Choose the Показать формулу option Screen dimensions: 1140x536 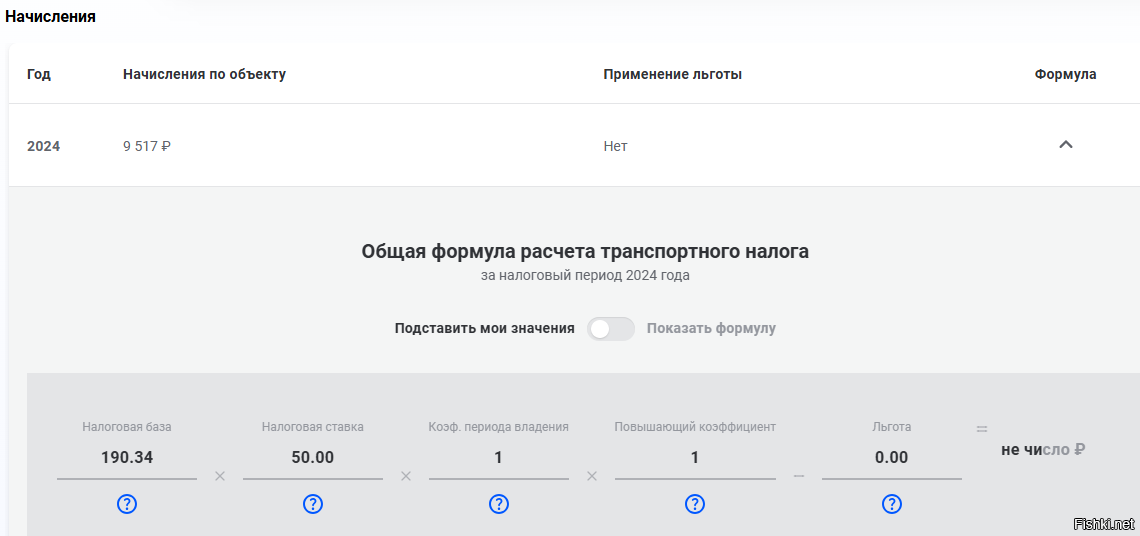711,329
